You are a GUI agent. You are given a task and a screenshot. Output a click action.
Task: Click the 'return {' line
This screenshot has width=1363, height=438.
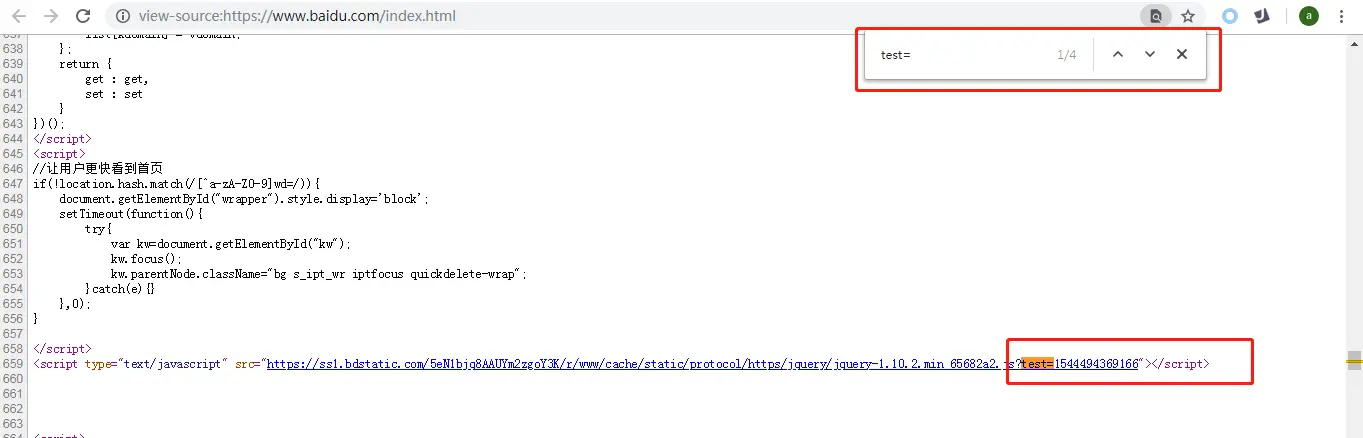coord(85,64)
